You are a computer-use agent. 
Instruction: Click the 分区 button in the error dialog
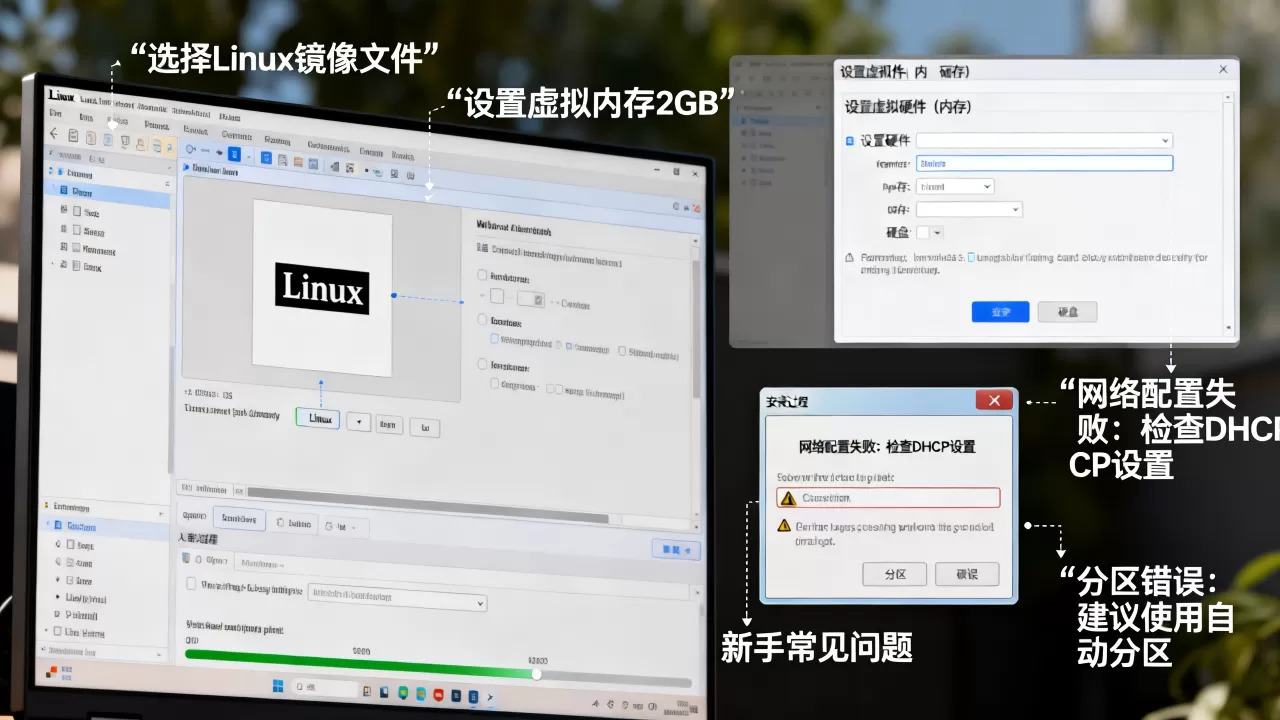[895, 574]
